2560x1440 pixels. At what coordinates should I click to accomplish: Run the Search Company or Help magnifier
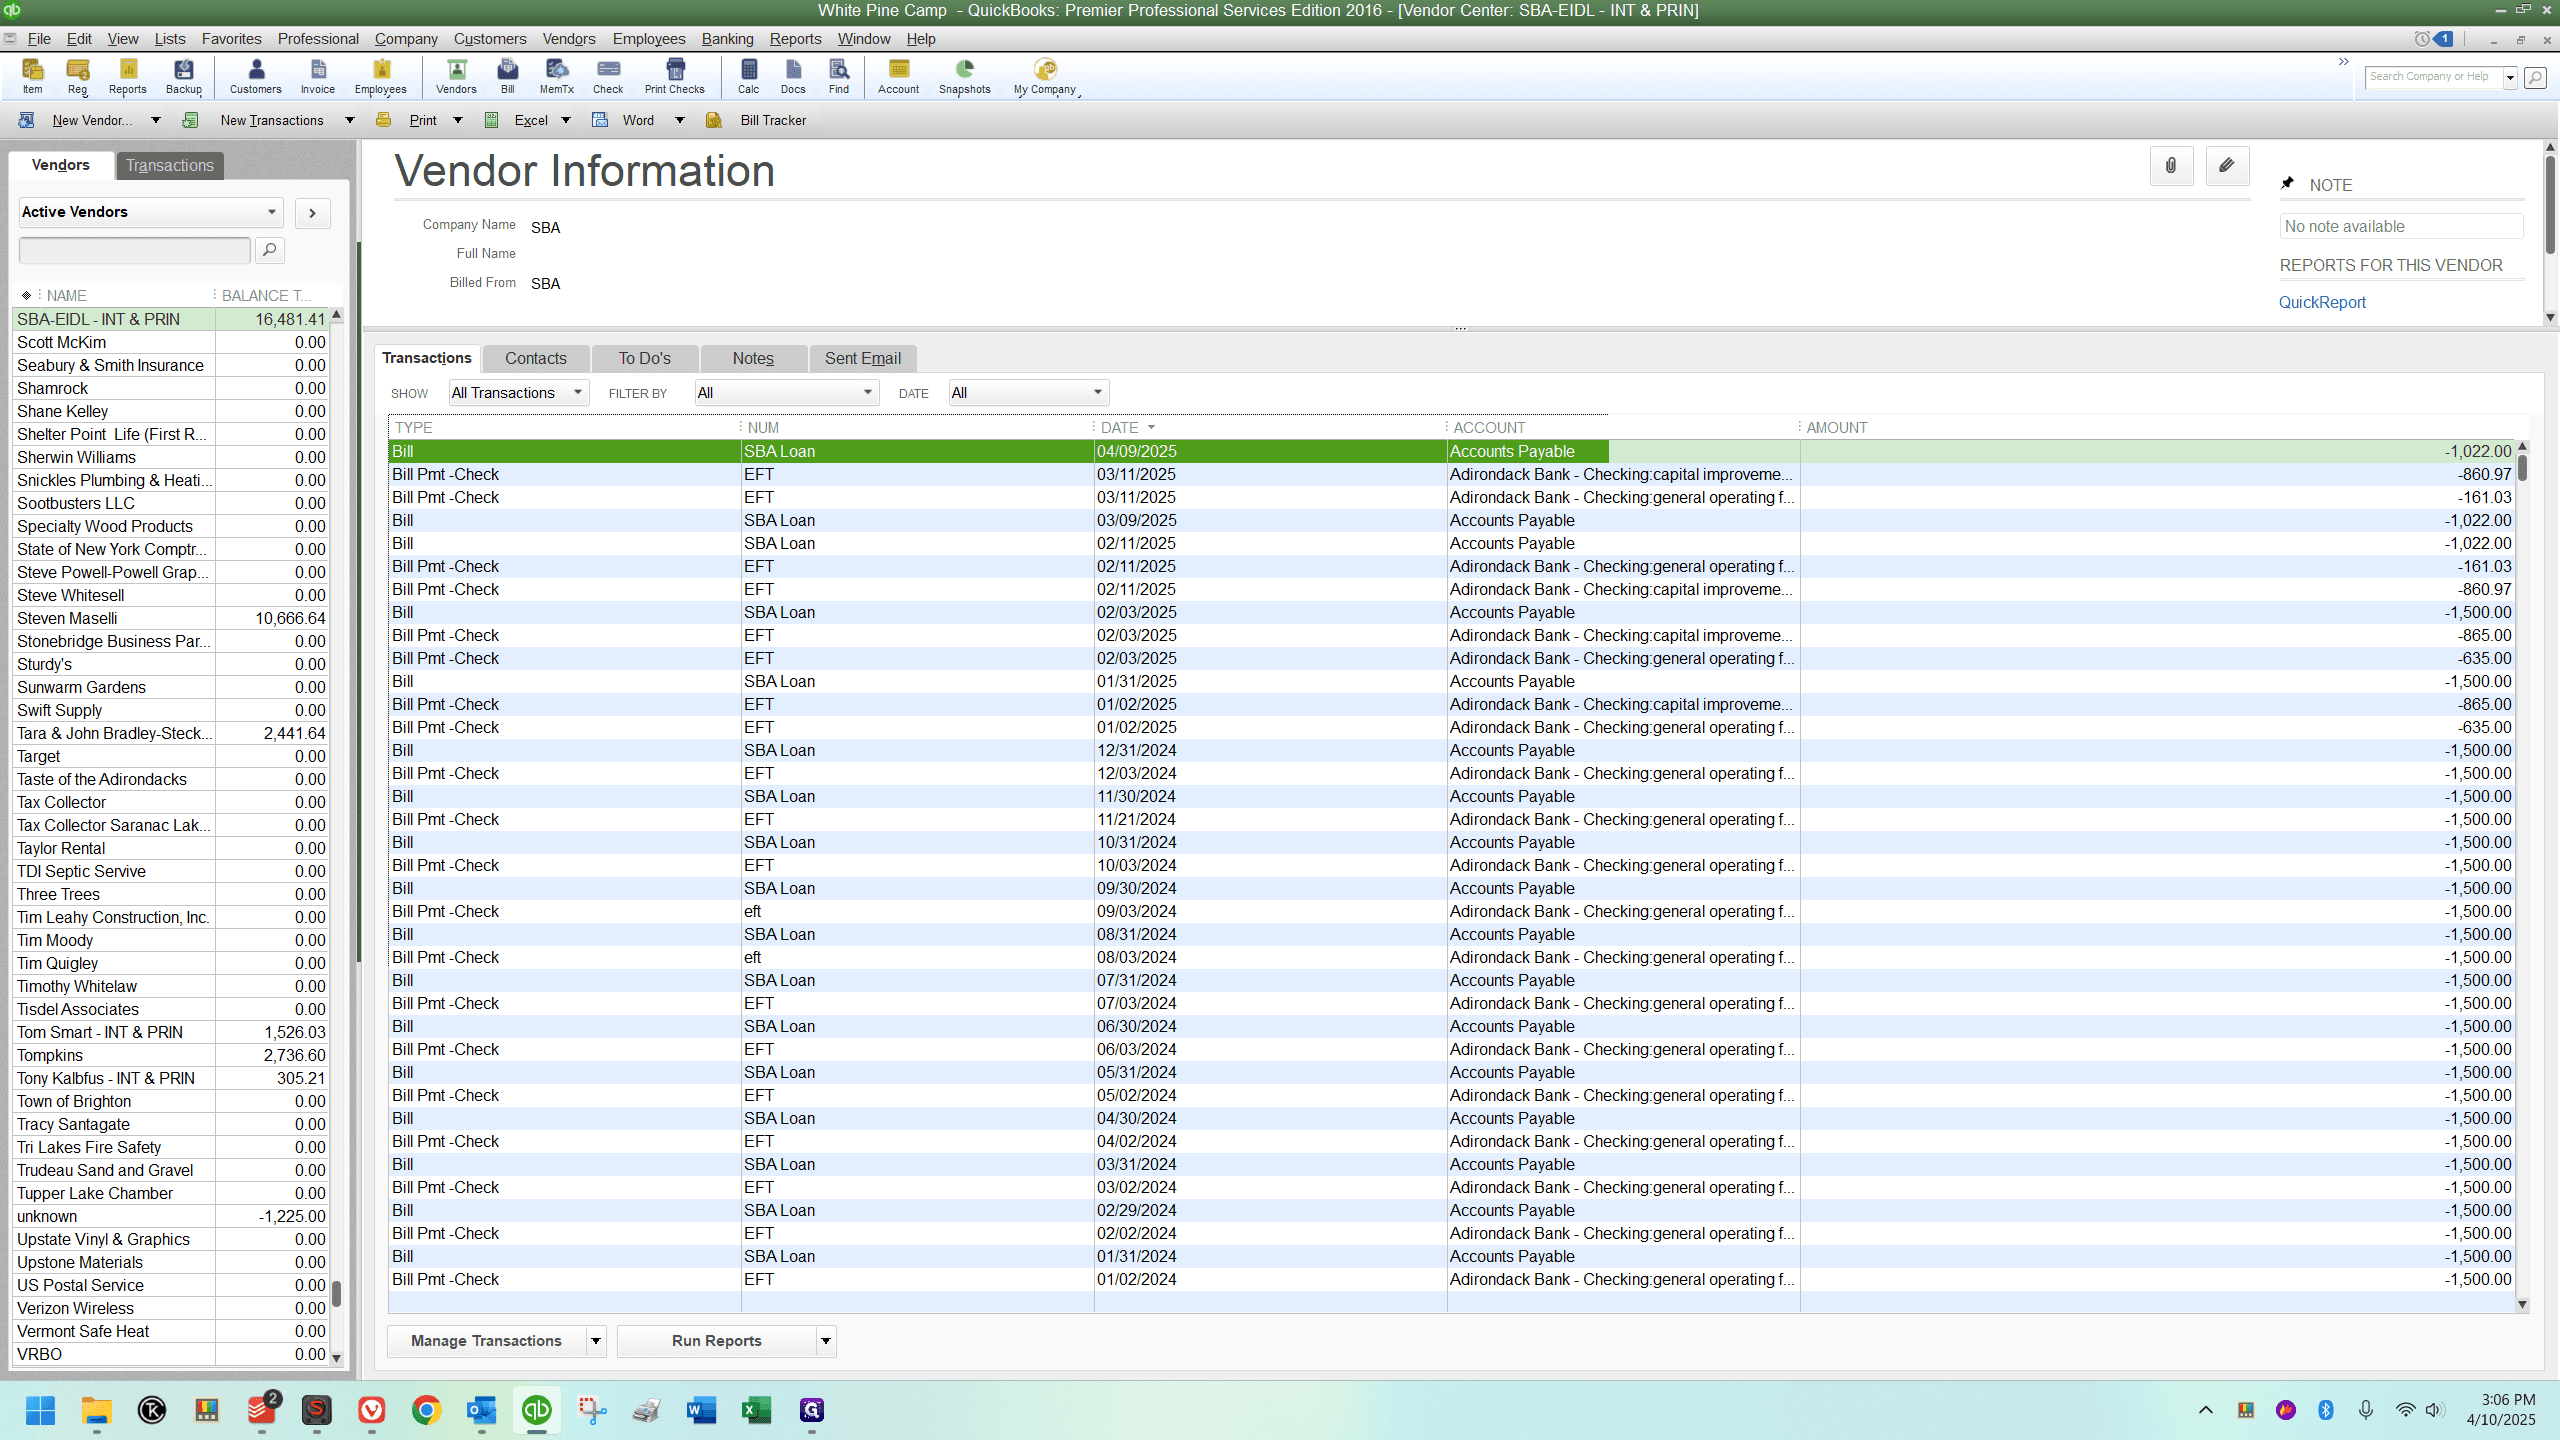2535,77
